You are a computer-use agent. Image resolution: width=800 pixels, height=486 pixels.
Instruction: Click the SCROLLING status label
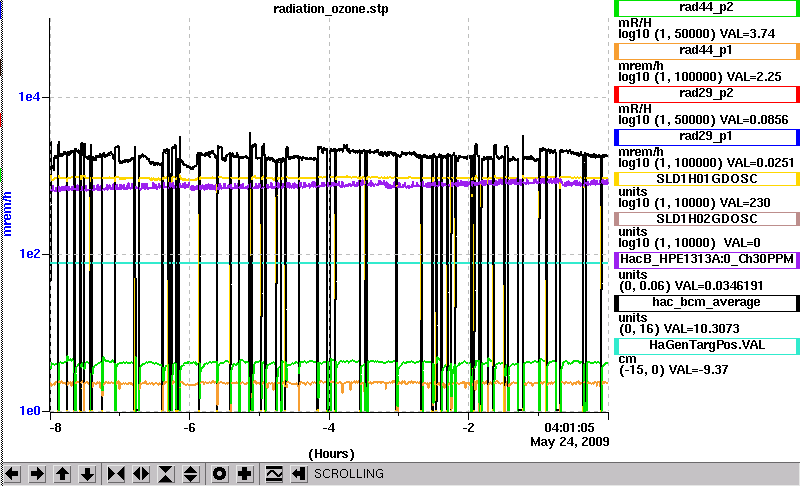click(349, 474)
